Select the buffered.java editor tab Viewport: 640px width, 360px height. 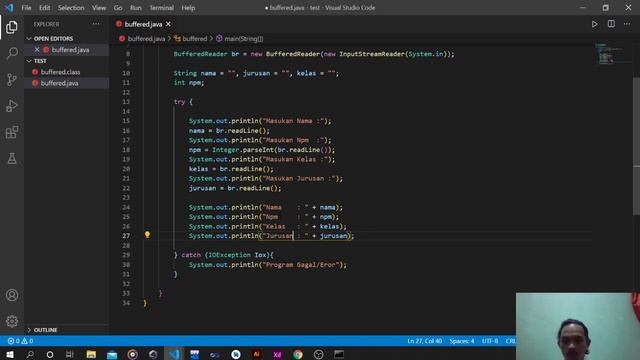[x=143, y=24]
